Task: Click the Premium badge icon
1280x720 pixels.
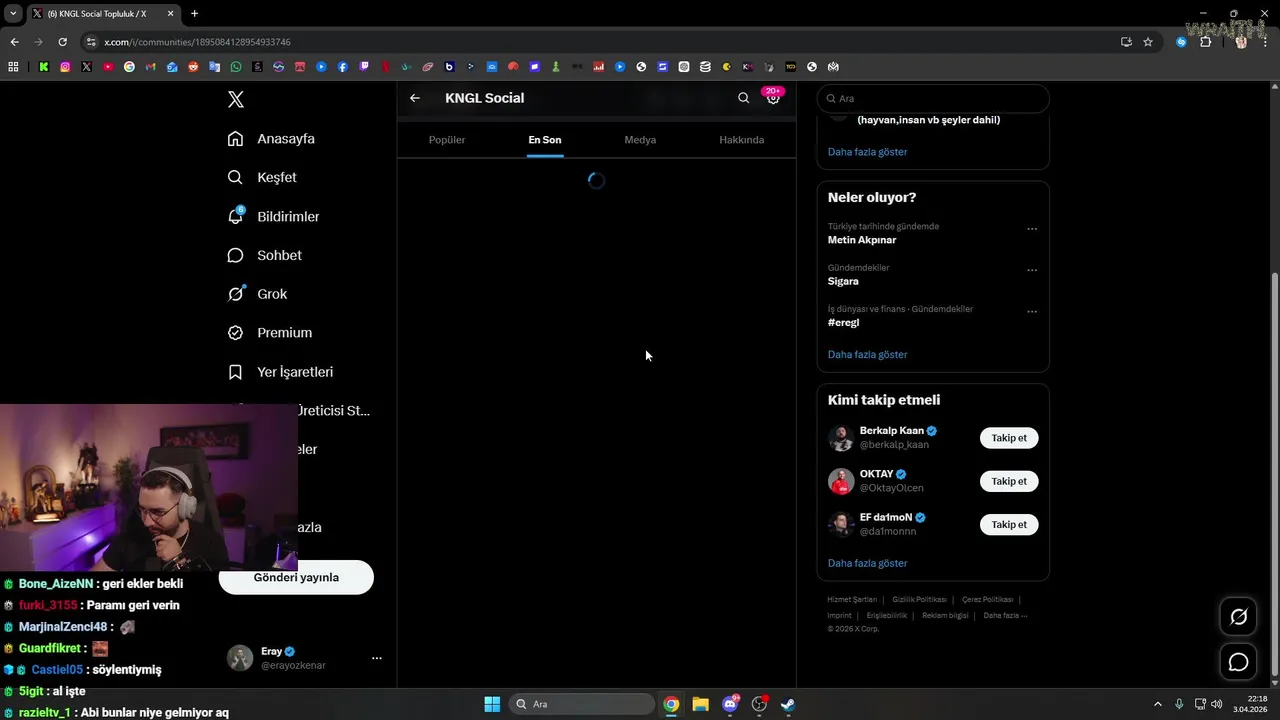Action: tap(235, 333)
